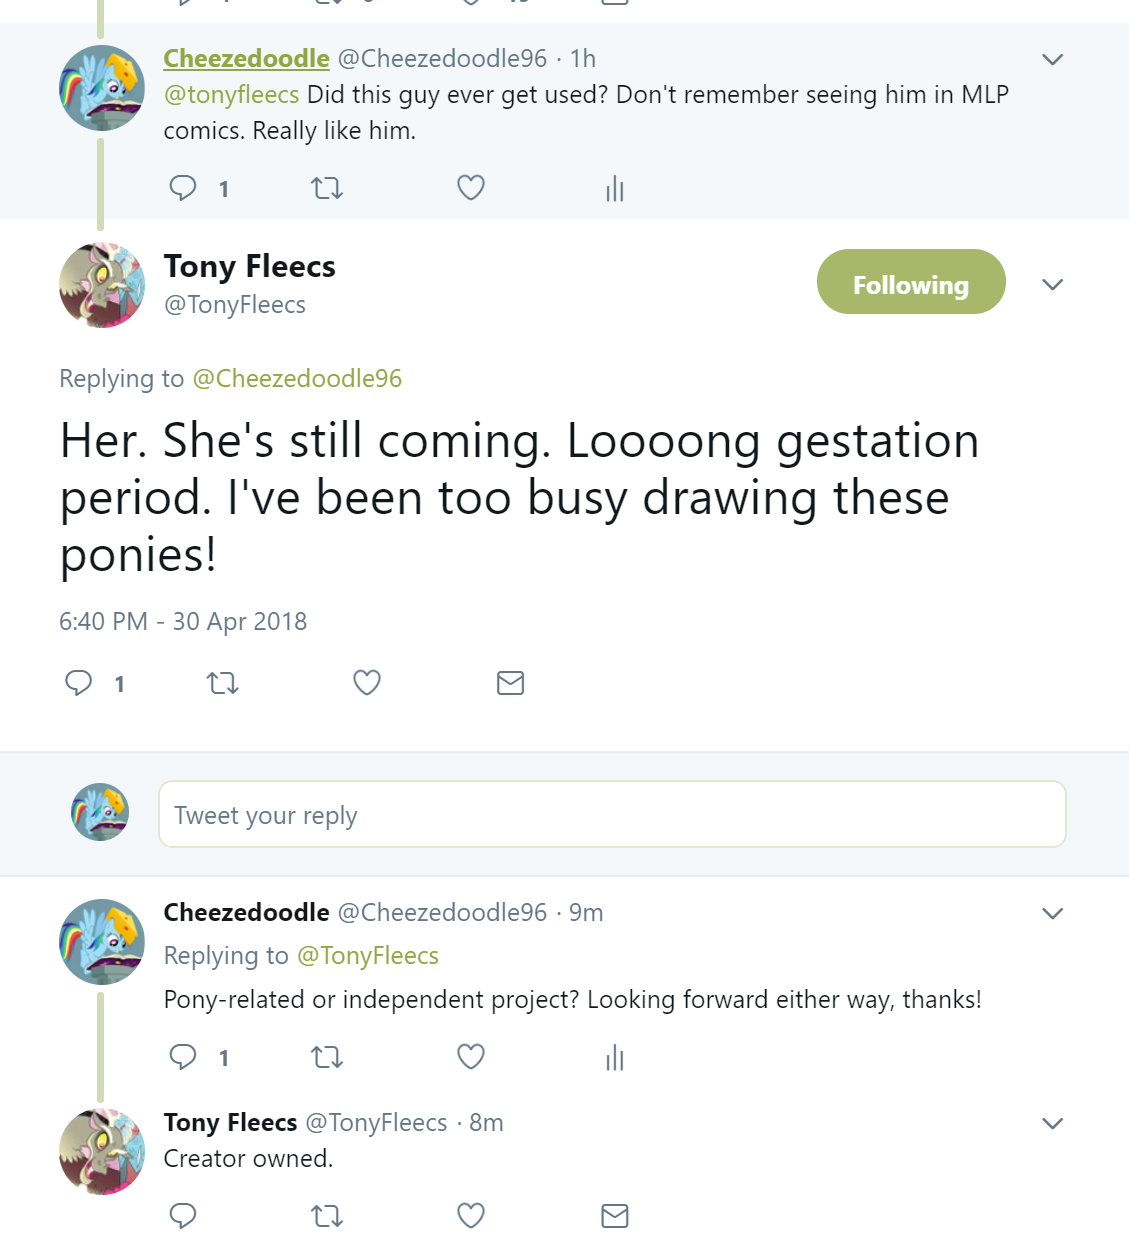The height and width of the screenshot is (1245, 1129).
Task: Open more options on Cheezedoodle's top tweet
Action: click(x=1052, y=60)
